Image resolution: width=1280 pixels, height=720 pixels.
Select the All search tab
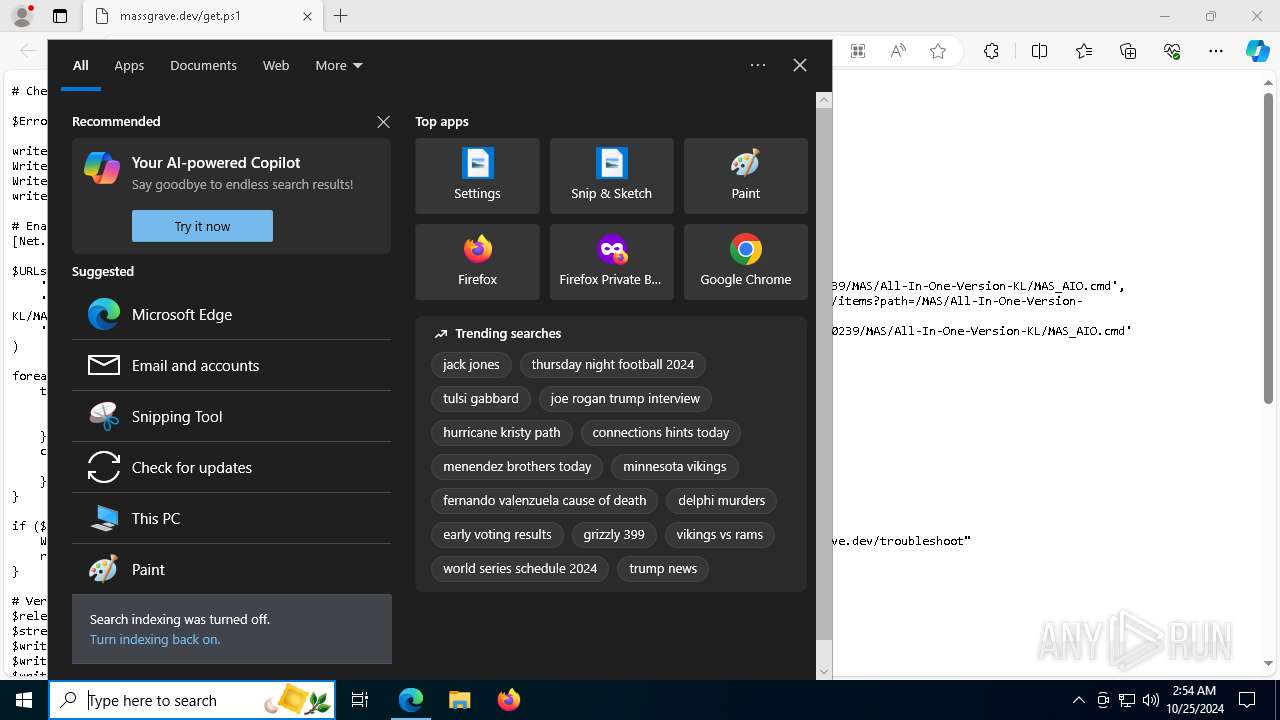click(80, 65)
